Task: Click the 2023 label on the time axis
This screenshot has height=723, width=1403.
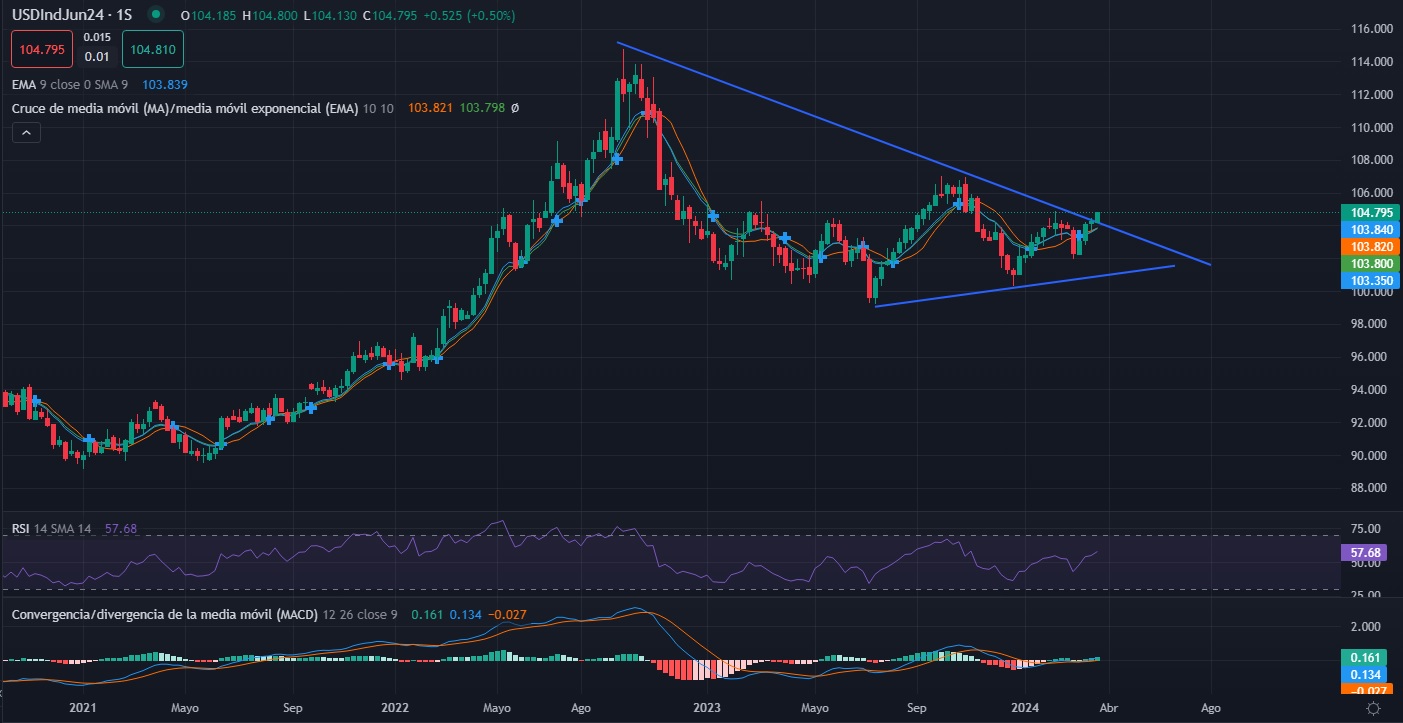Action: click(707, 708)
